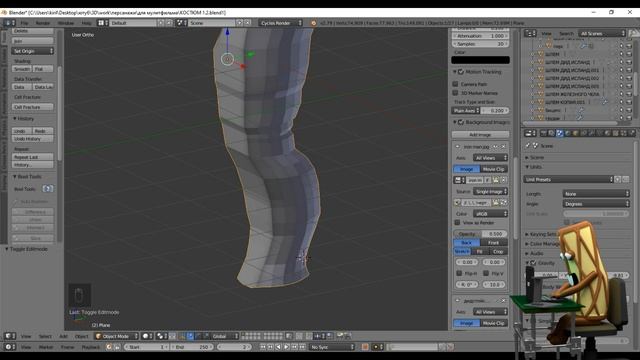Screen dimensions: 640x360
Task: Open the No Sync playback dropdown
Action: click(332, 347)
